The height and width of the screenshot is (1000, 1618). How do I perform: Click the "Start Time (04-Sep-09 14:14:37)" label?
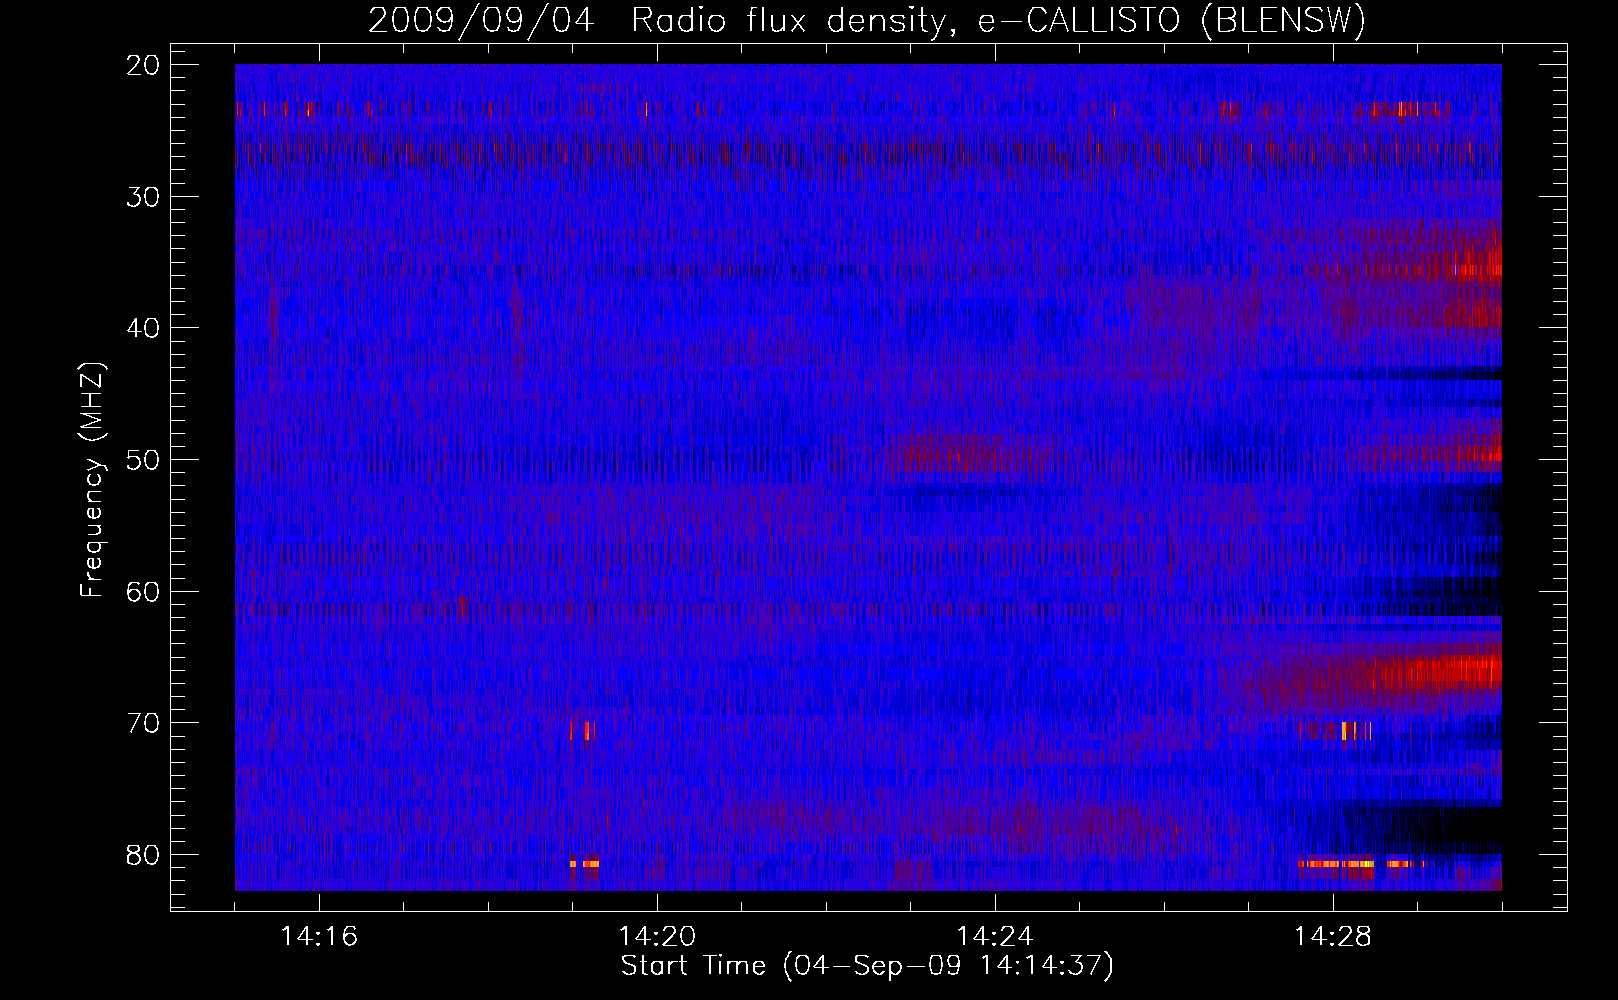(867, 966)
